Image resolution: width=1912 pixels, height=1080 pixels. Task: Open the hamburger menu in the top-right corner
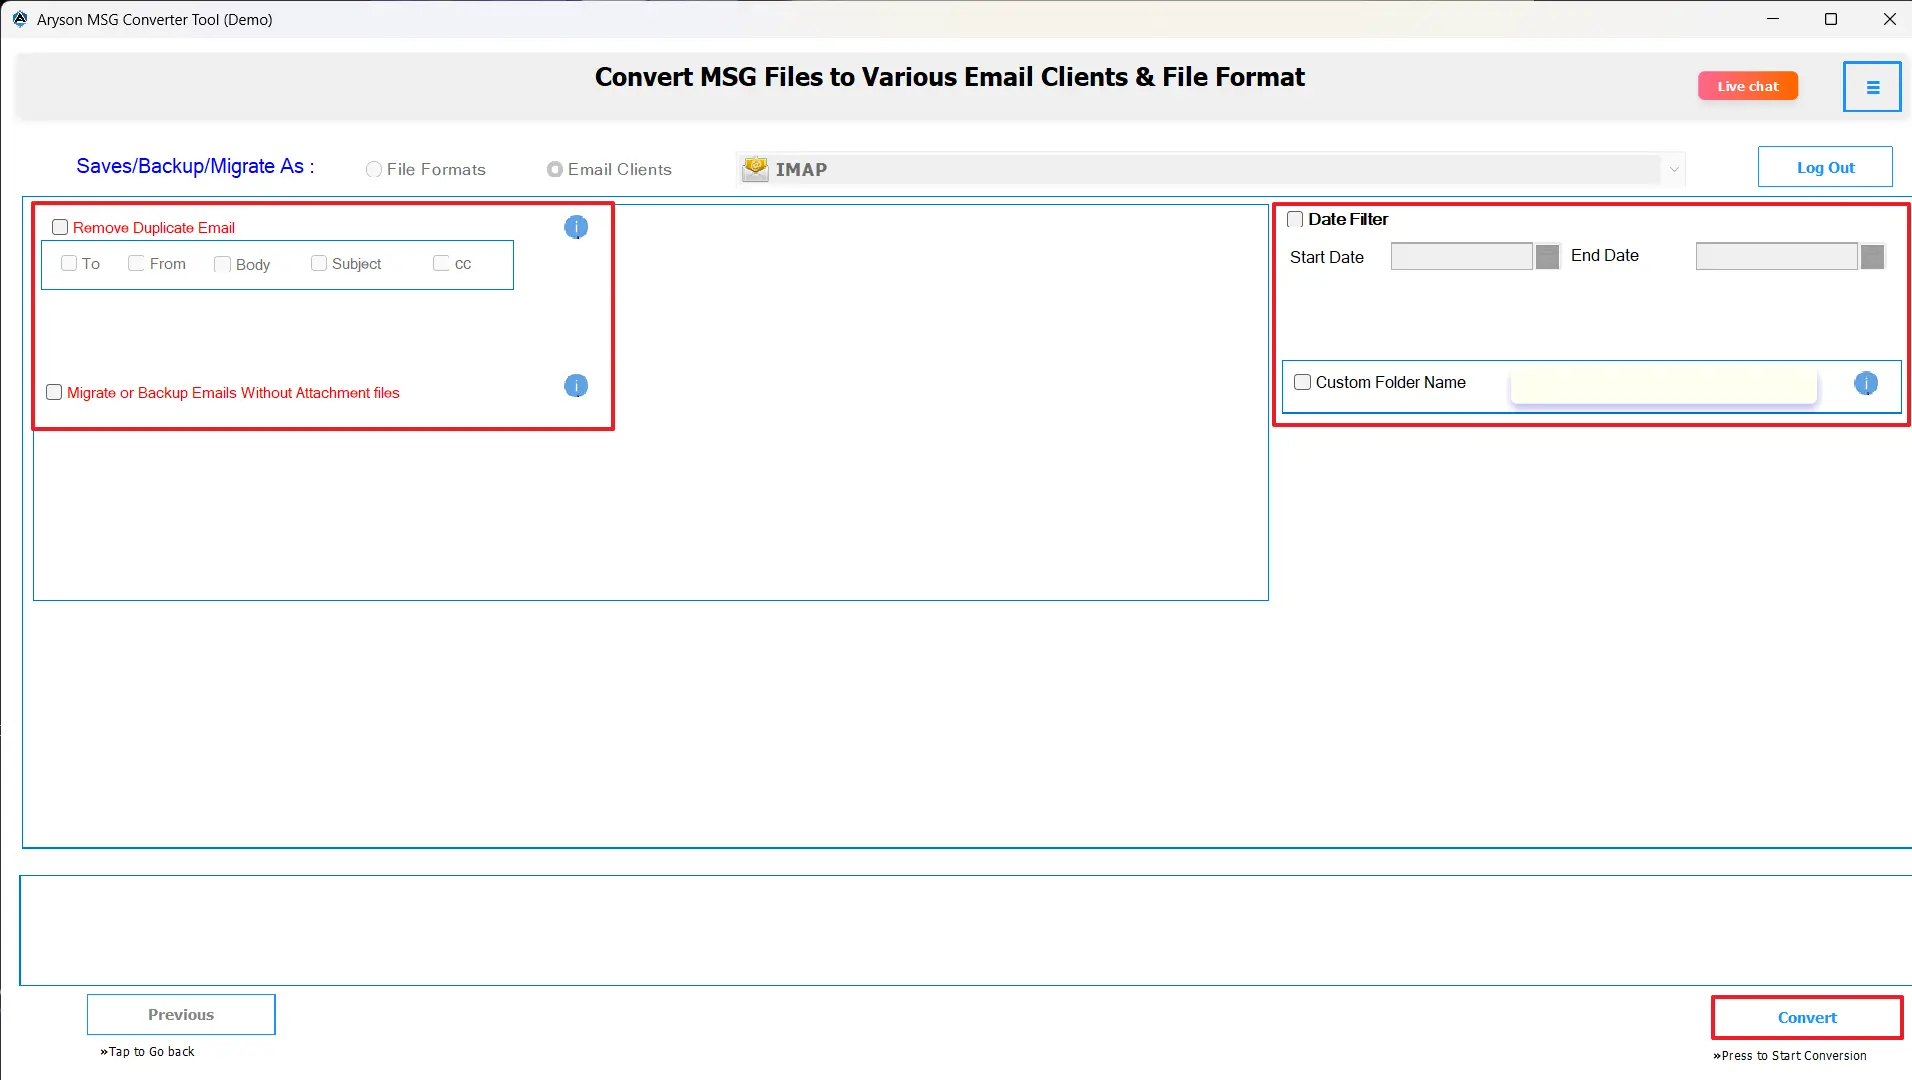click(1870, 86)
